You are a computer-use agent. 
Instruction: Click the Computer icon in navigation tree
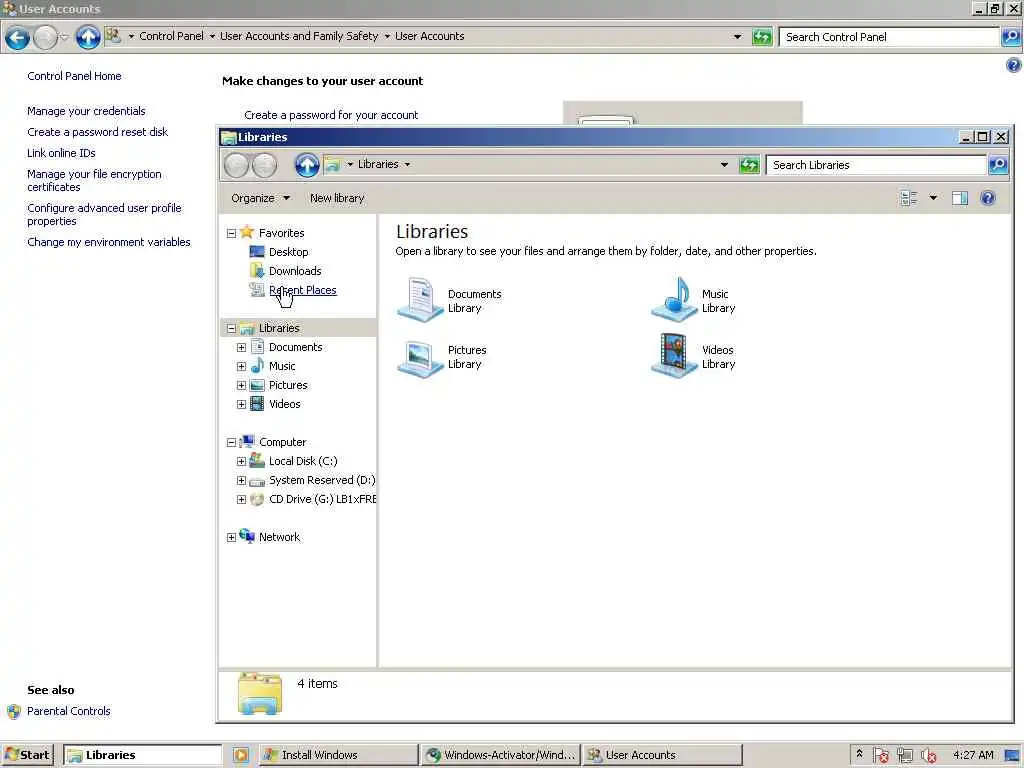point(247,441)
